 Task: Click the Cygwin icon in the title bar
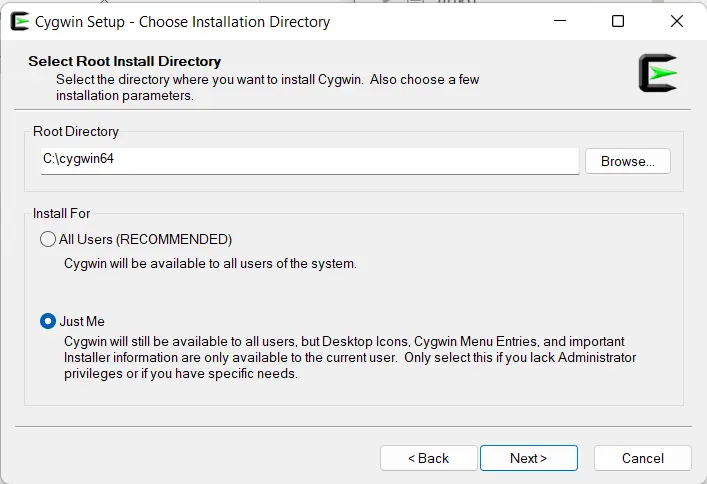[x=20, y=21]
